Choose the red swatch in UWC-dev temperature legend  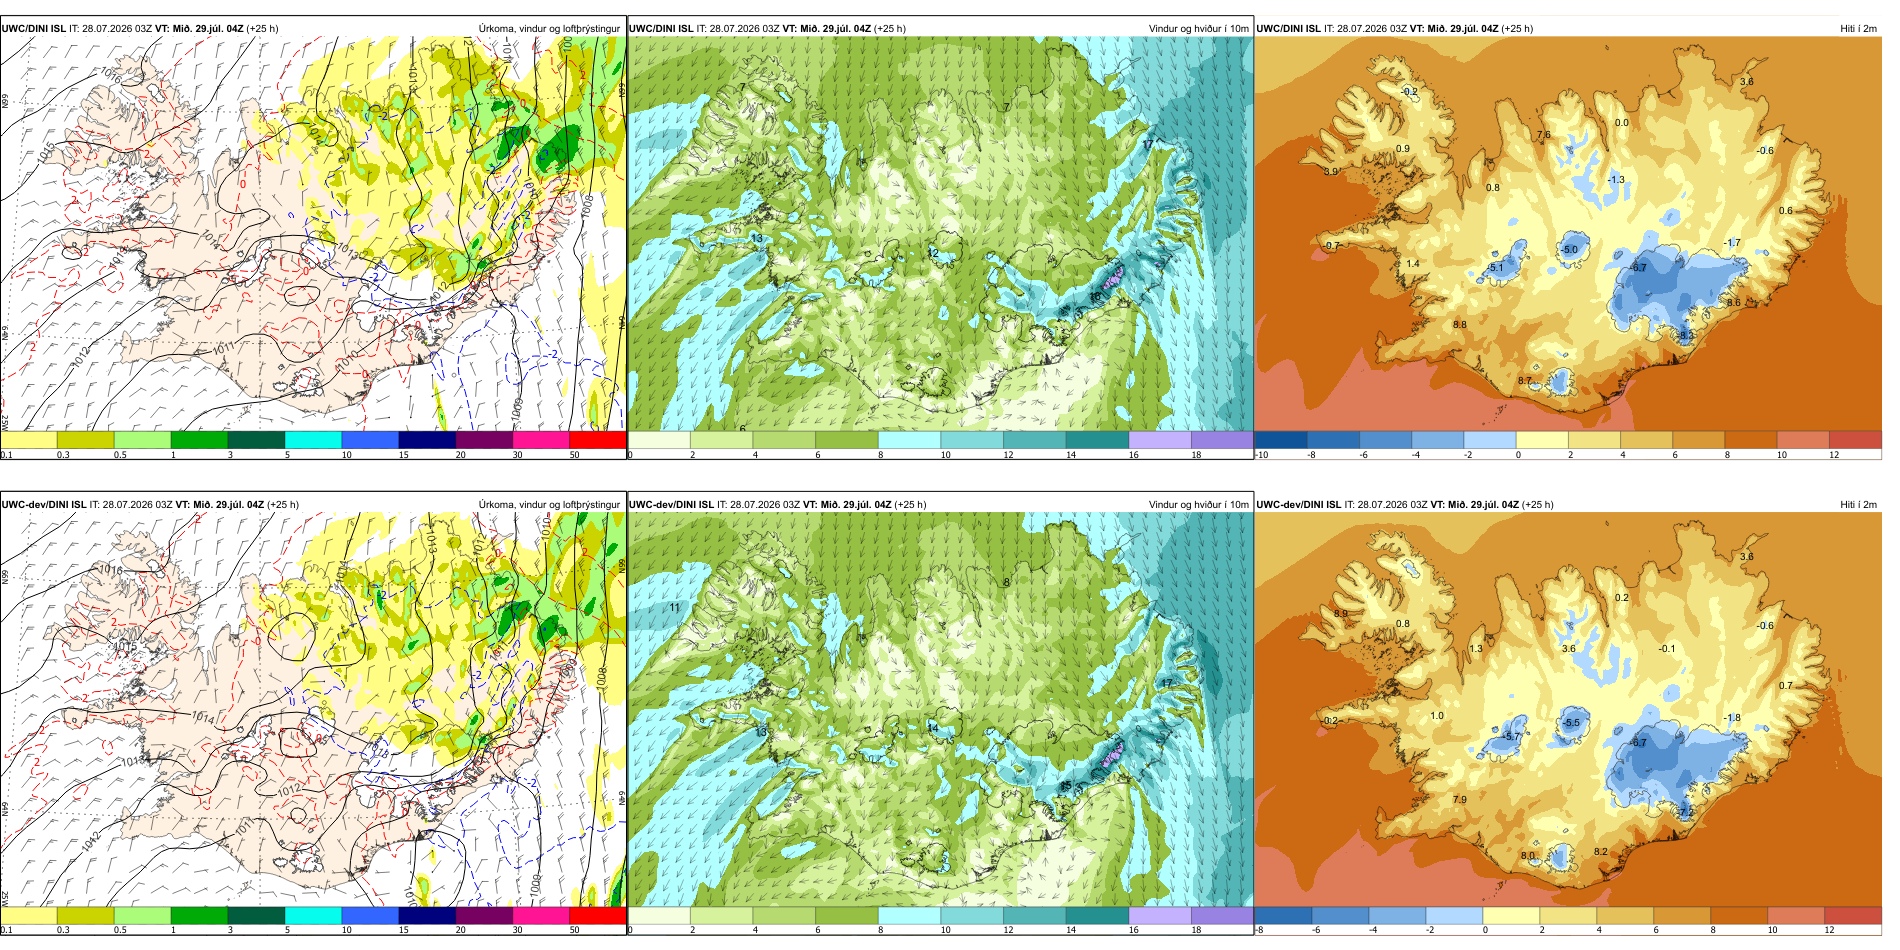click(x=1853, y=915)
